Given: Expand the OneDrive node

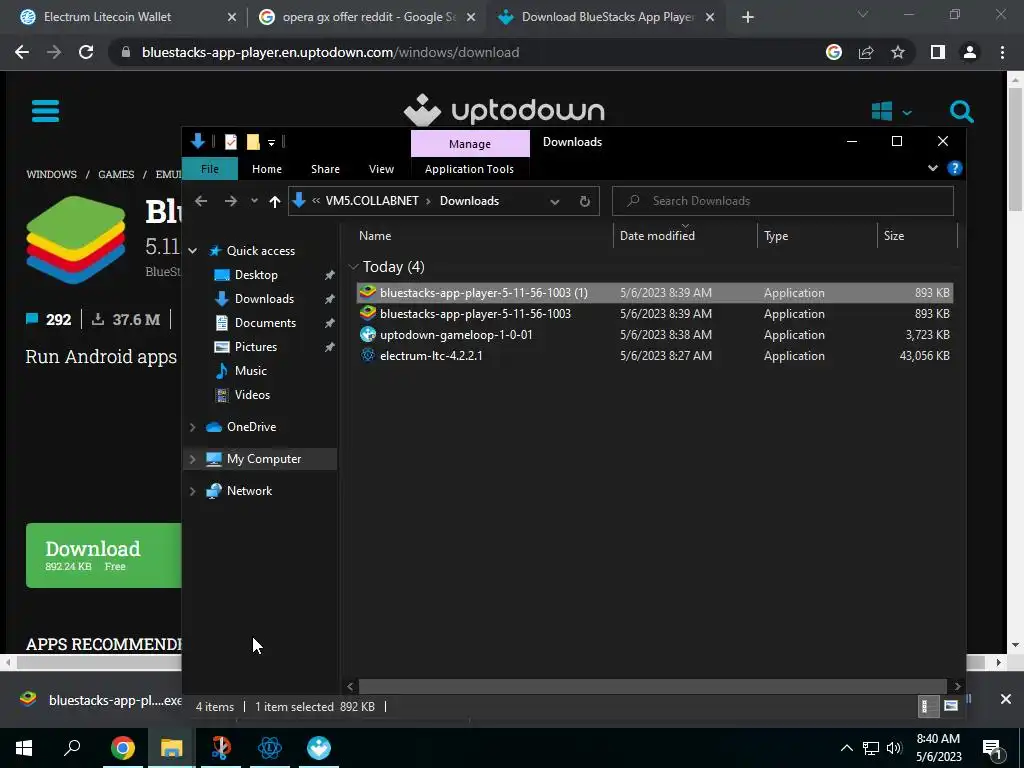Looking at the screenshot, I should [x=192, y=427].
